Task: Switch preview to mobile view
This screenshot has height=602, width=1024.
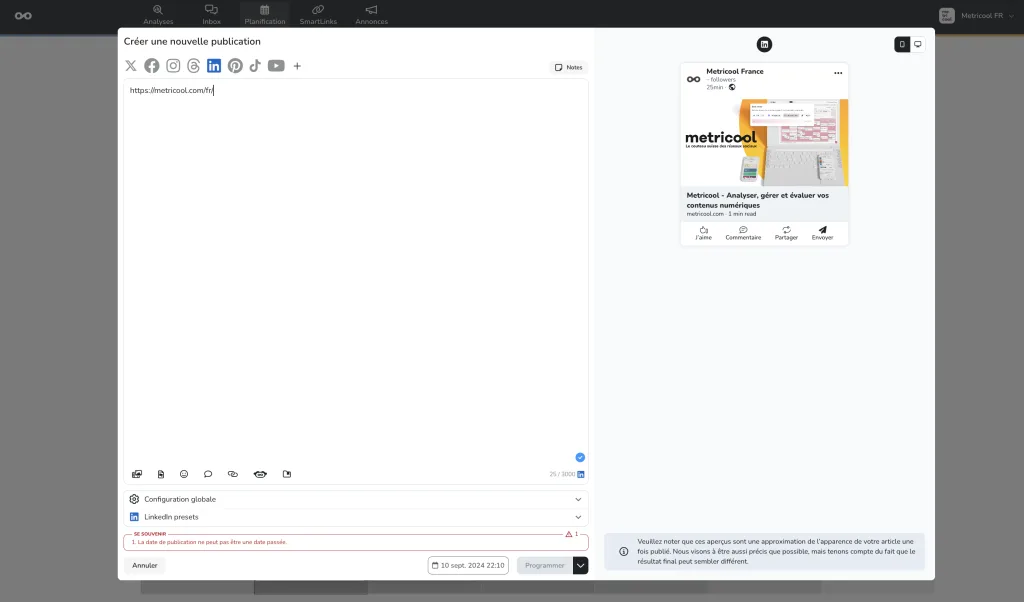Action: tap(902, 44)
